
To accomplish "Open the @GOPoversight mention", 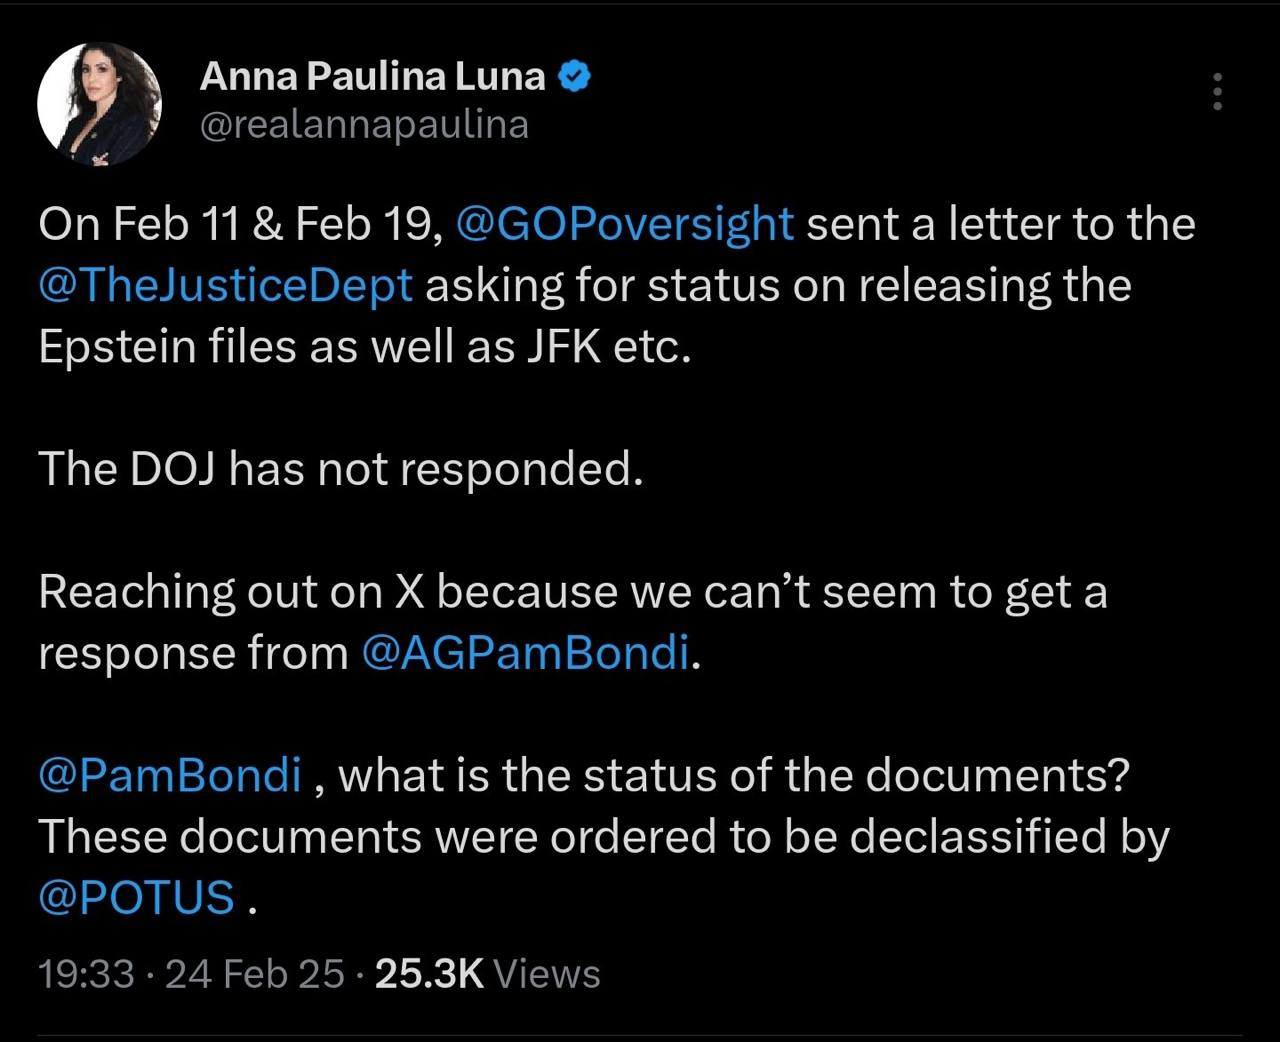I will pos(624,223).
